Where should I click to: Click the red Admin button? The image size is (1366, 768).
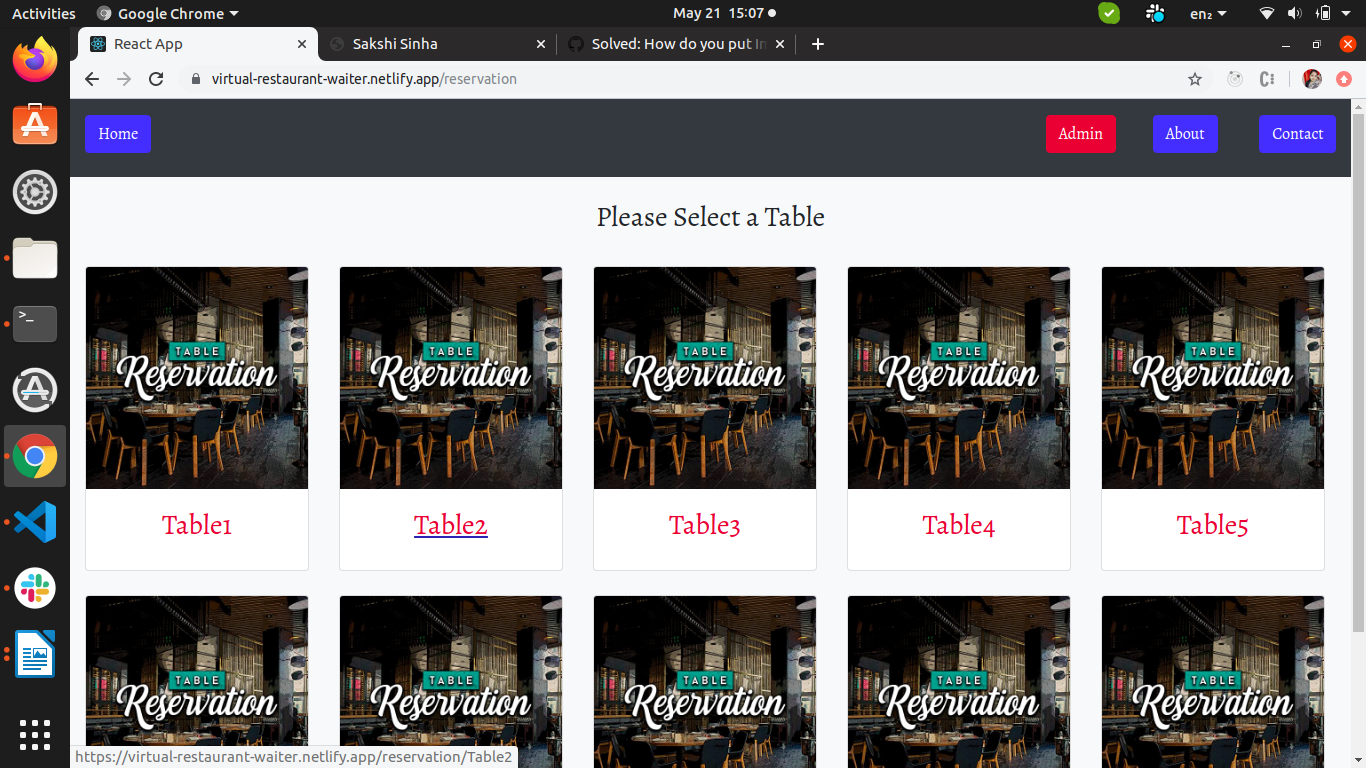pyautogui.click(x=1080, y=134)
